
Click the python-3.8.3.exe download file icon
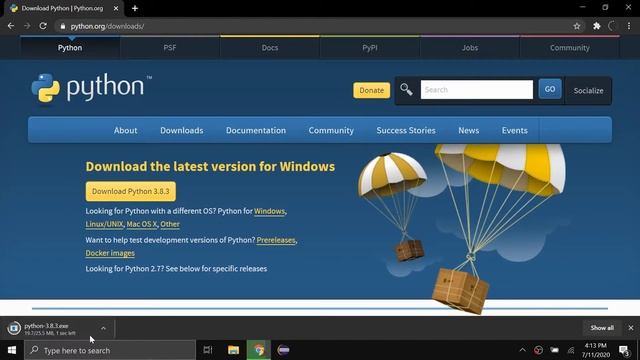coord(14,328)
